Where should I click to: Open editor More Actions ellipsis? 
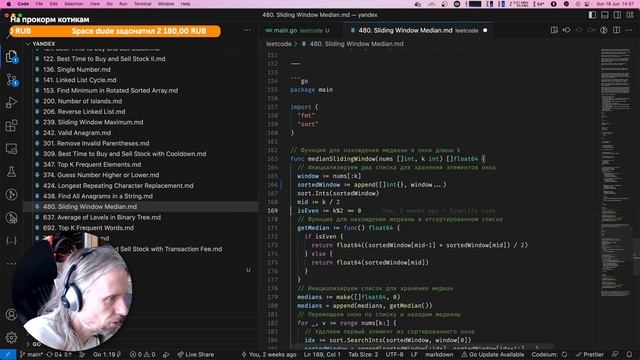point(629,30)
